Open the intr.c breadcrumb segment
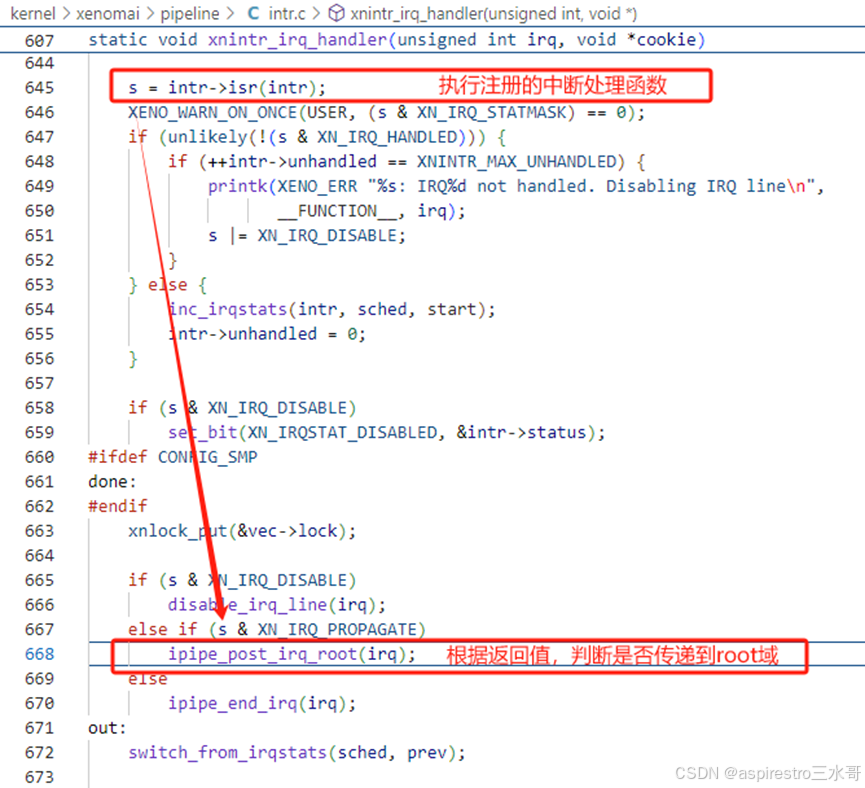This screenshot has height=788, width=865. [x=287, y=13]
